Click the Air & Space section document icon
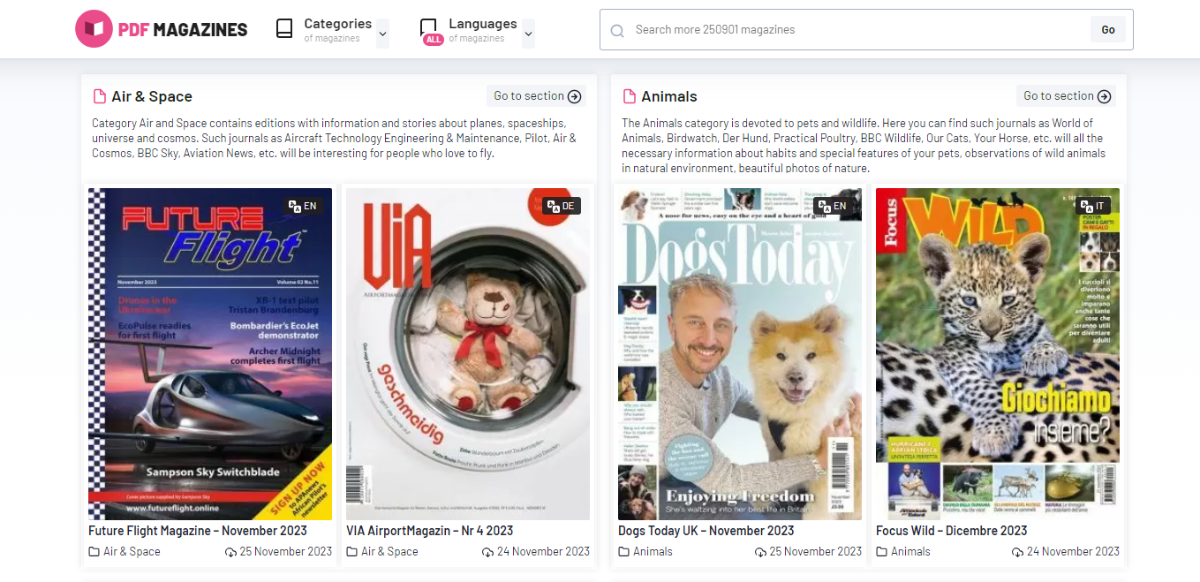This screenshot has height=582, width=1200. pyautogui.click(x=99, y=97)
